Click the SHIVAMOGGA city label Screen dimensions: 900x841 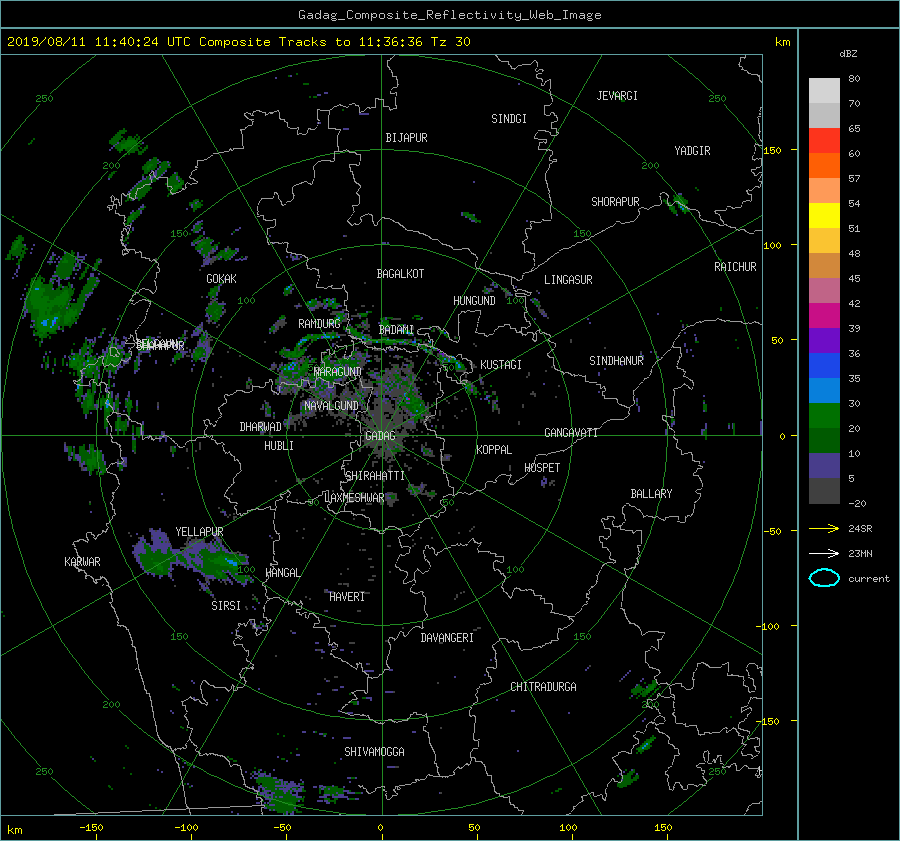coord(374,752)
